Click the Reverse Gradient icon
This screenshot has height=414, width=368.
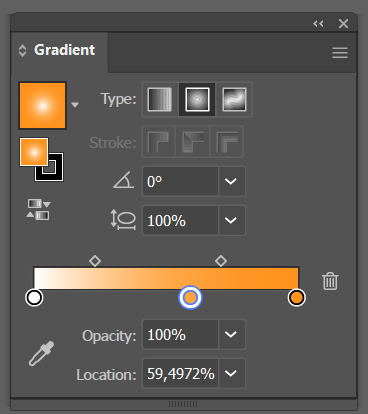pos(38,209)
